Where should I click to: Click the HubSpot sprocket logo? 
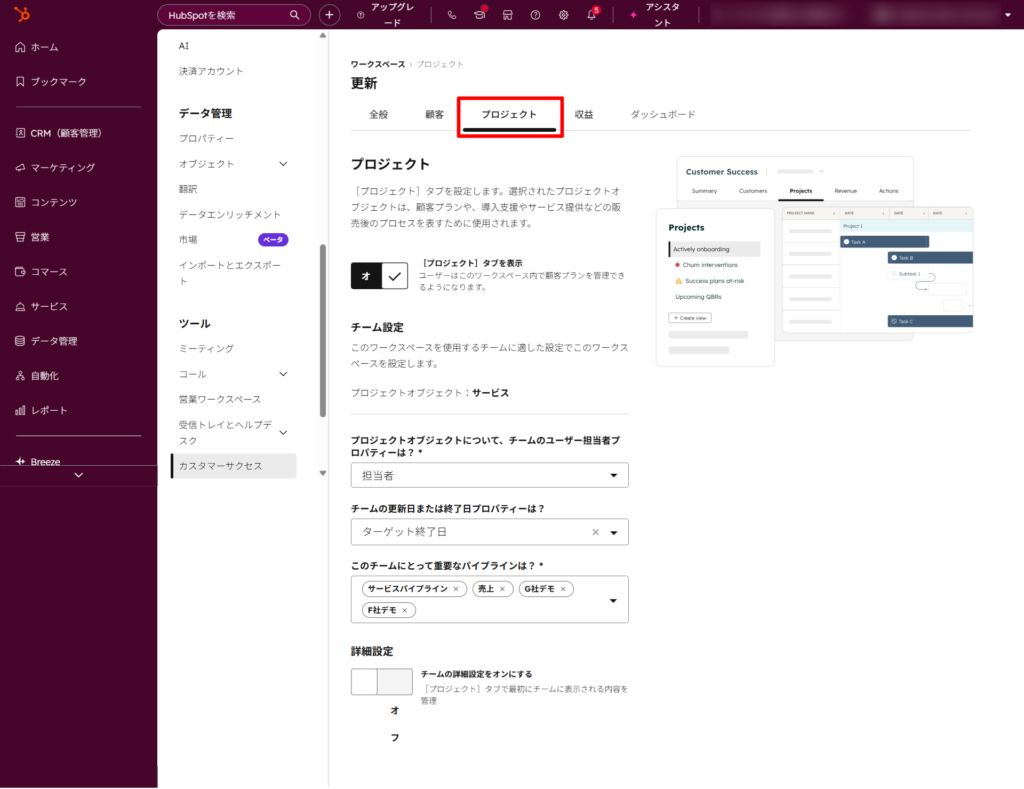click(x=22, y=14)
